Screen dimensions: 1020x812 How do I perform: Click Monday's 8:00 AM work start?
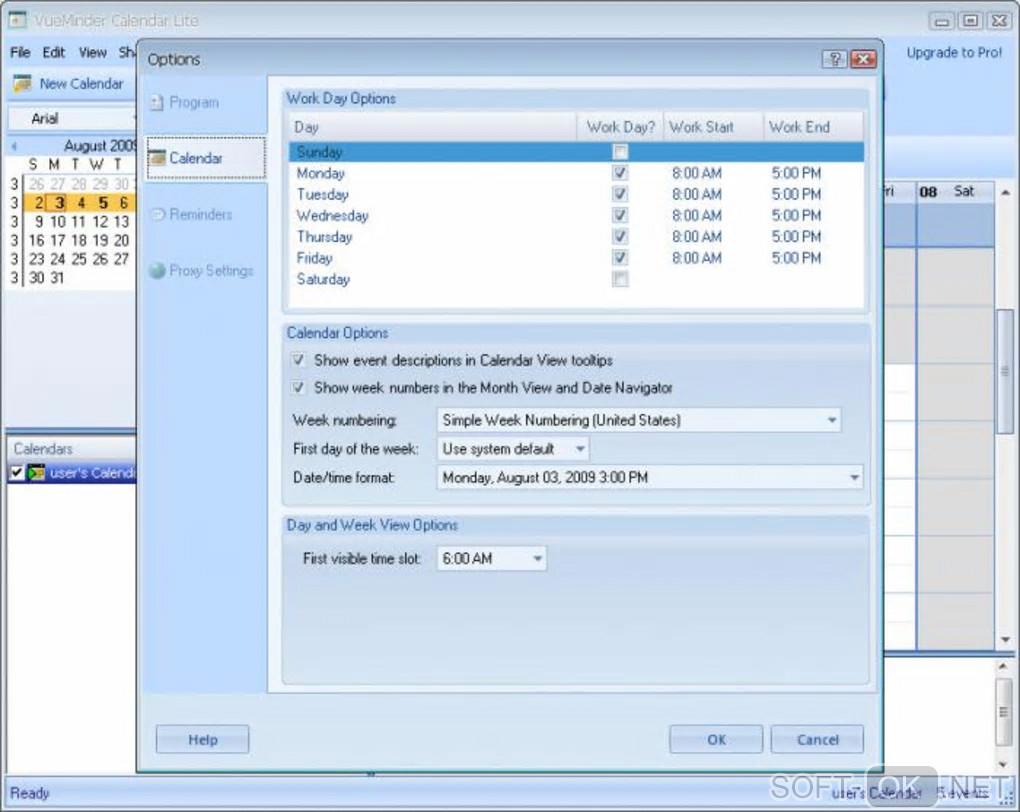[x=697, y=173]
